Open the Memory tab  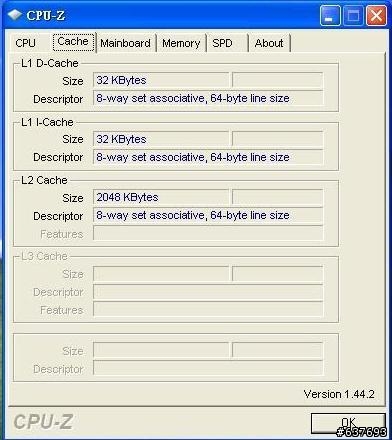pyautogui.click(x=181, y=43)
